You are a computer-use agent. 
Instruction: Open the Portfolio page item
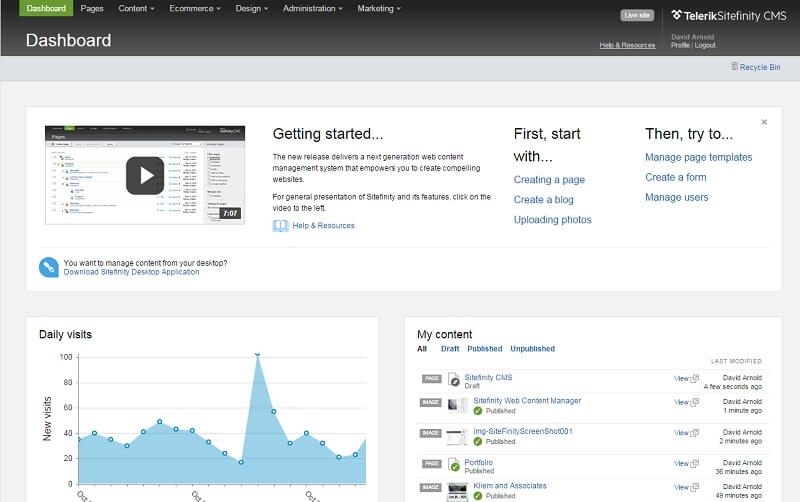[479, 463]
